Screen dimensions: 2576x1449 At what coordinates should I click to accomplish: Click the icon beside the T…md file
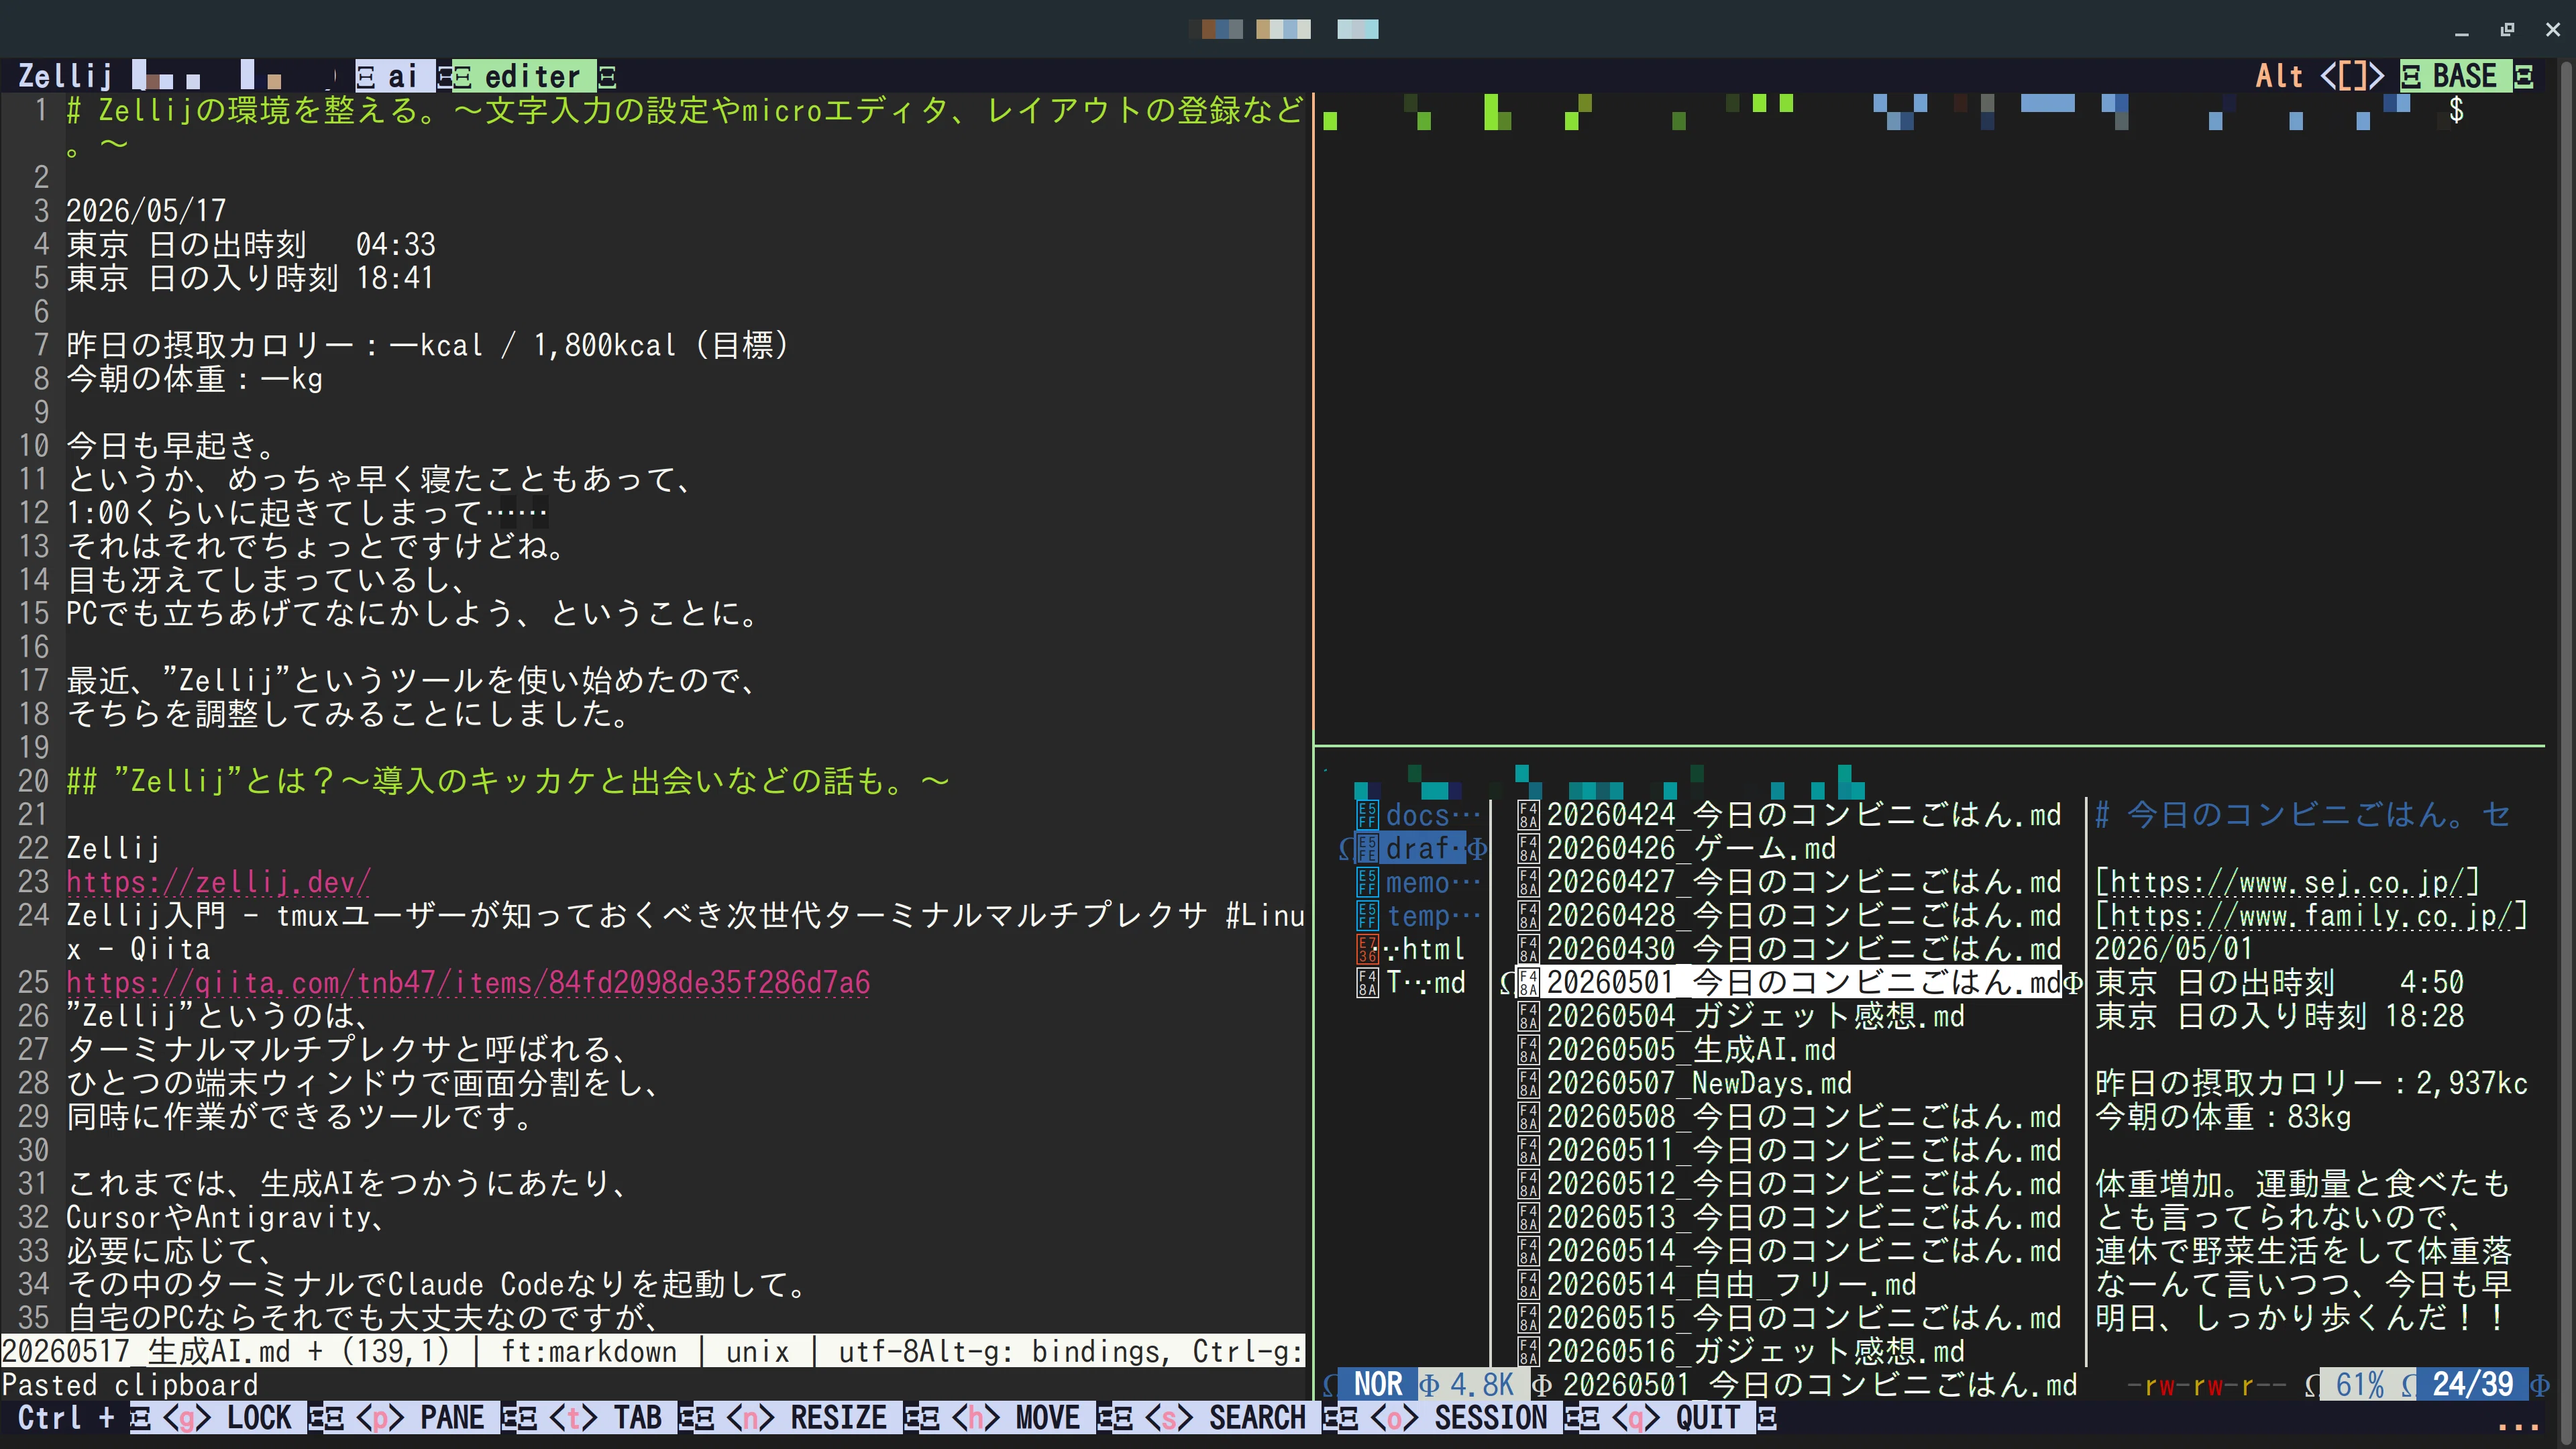[x=1367, y=982]
